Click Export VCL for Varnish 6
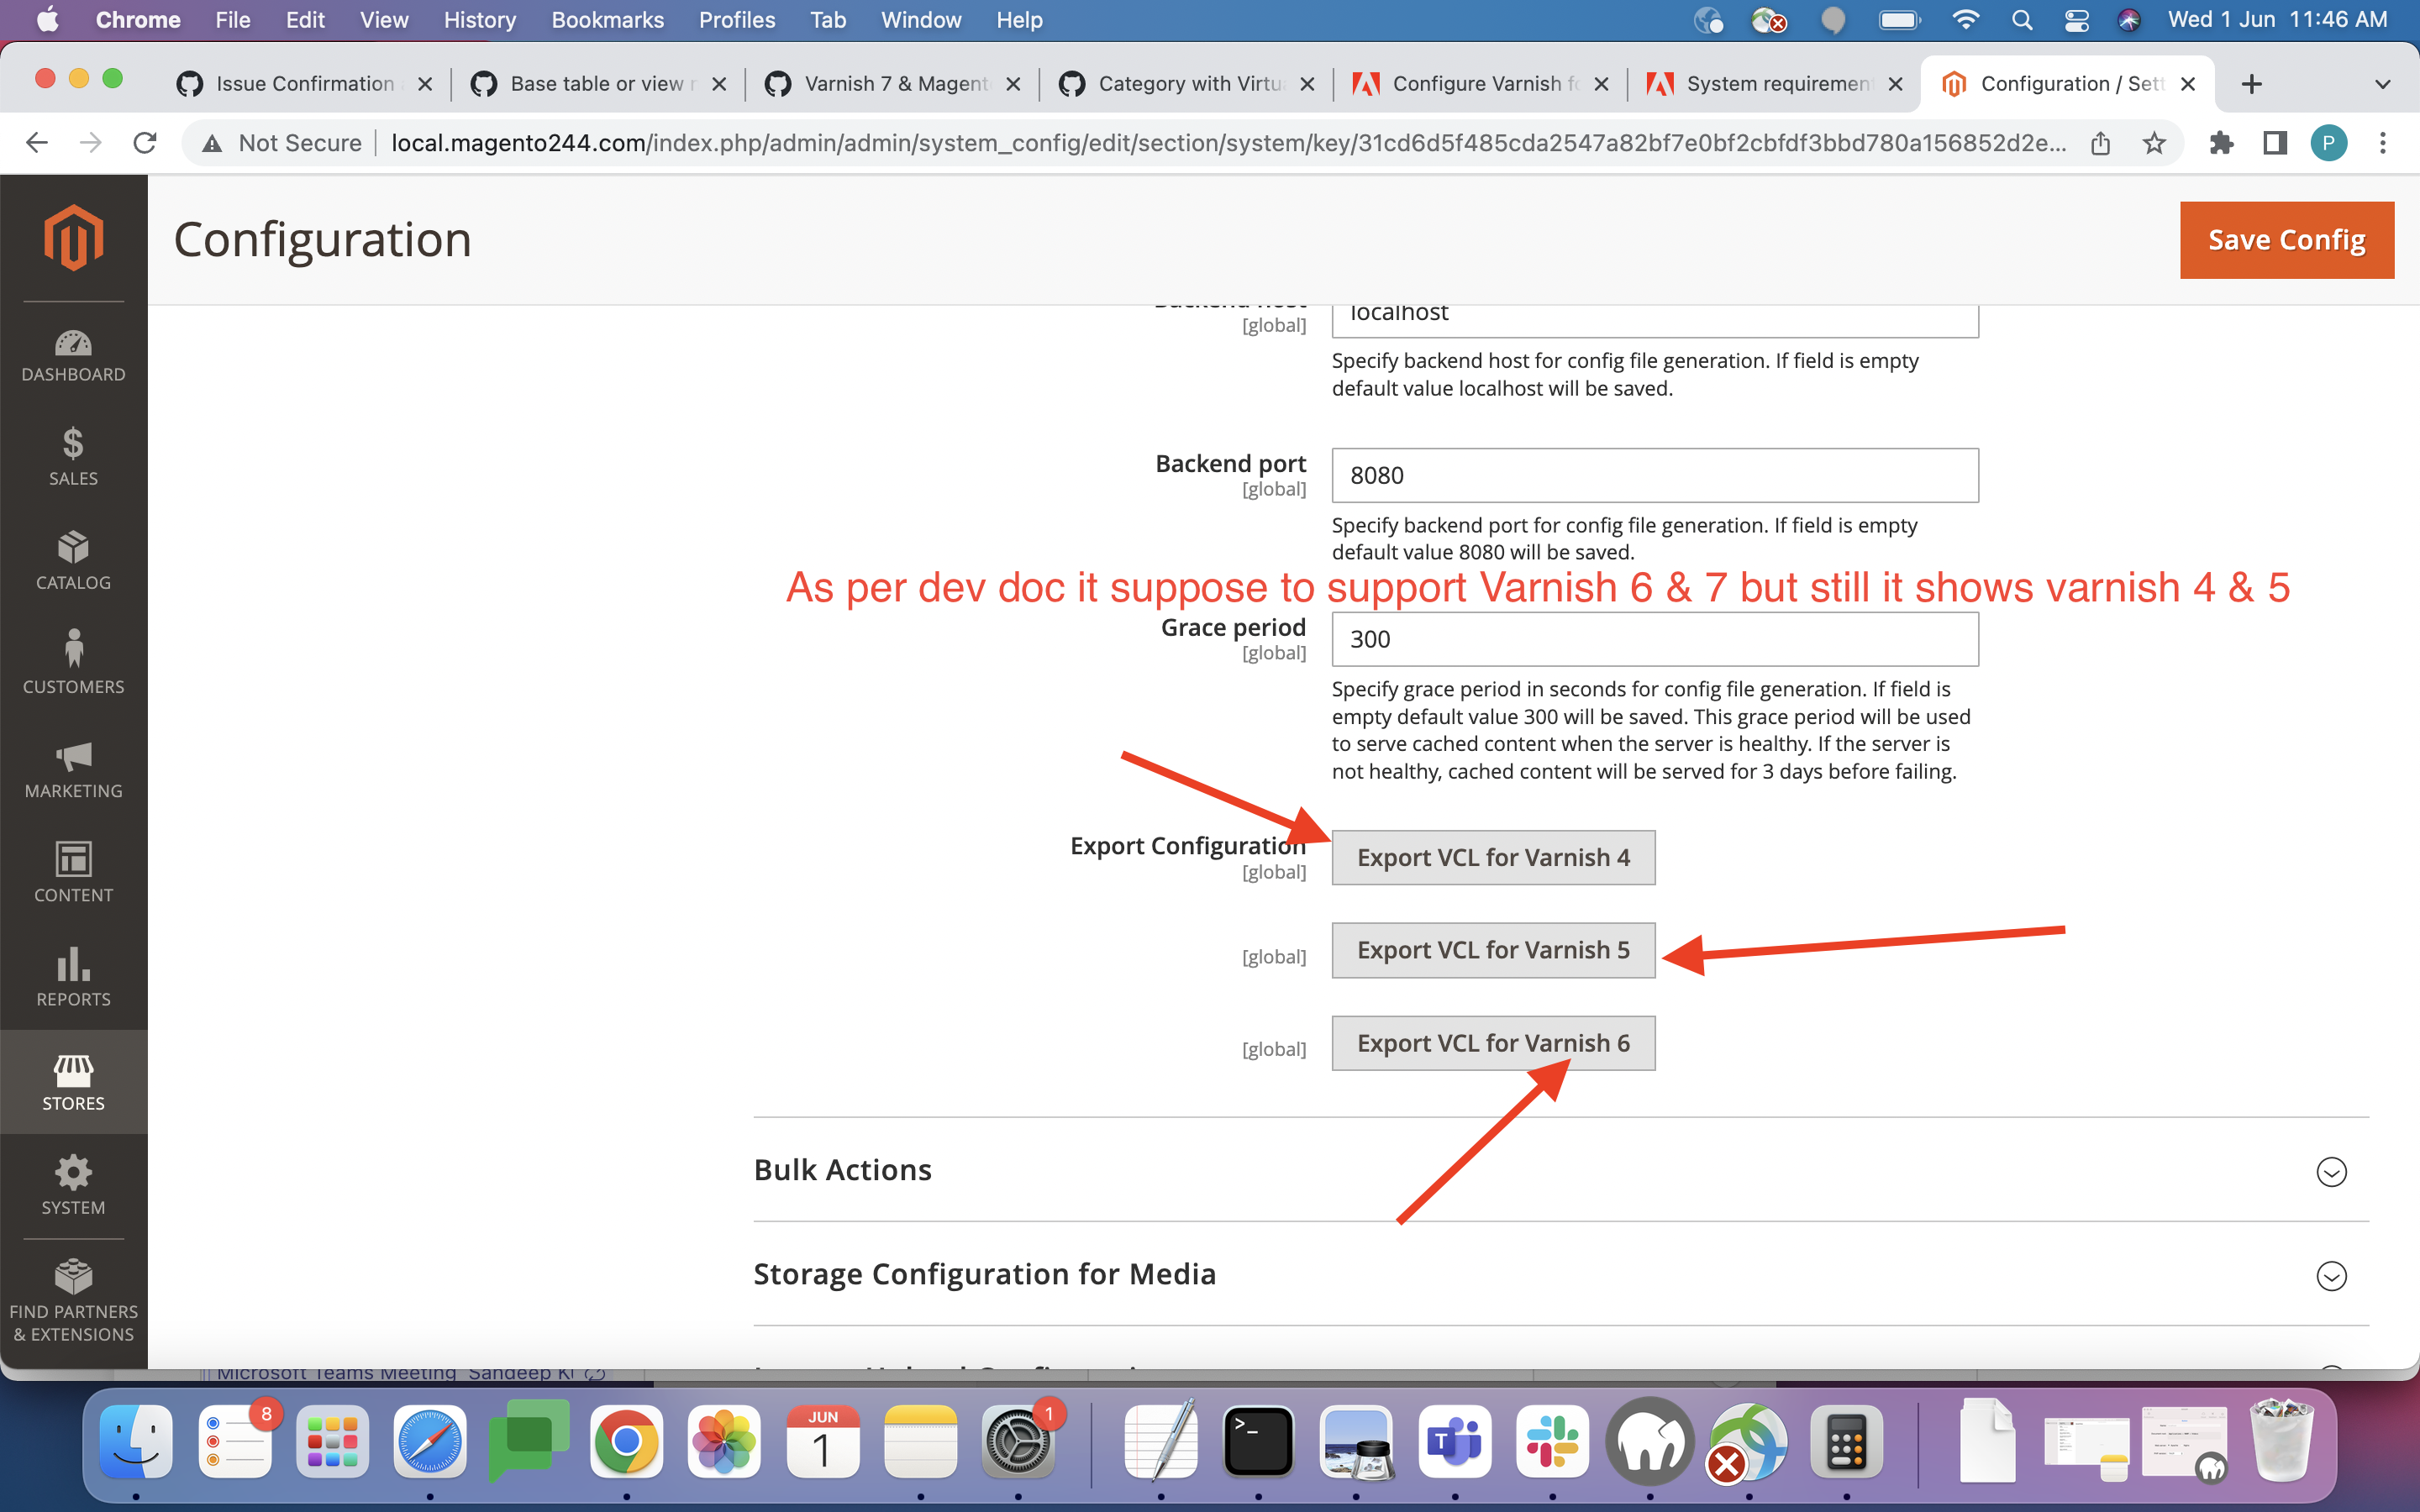2420x1512 pixels. (x=1492, y=1043)
